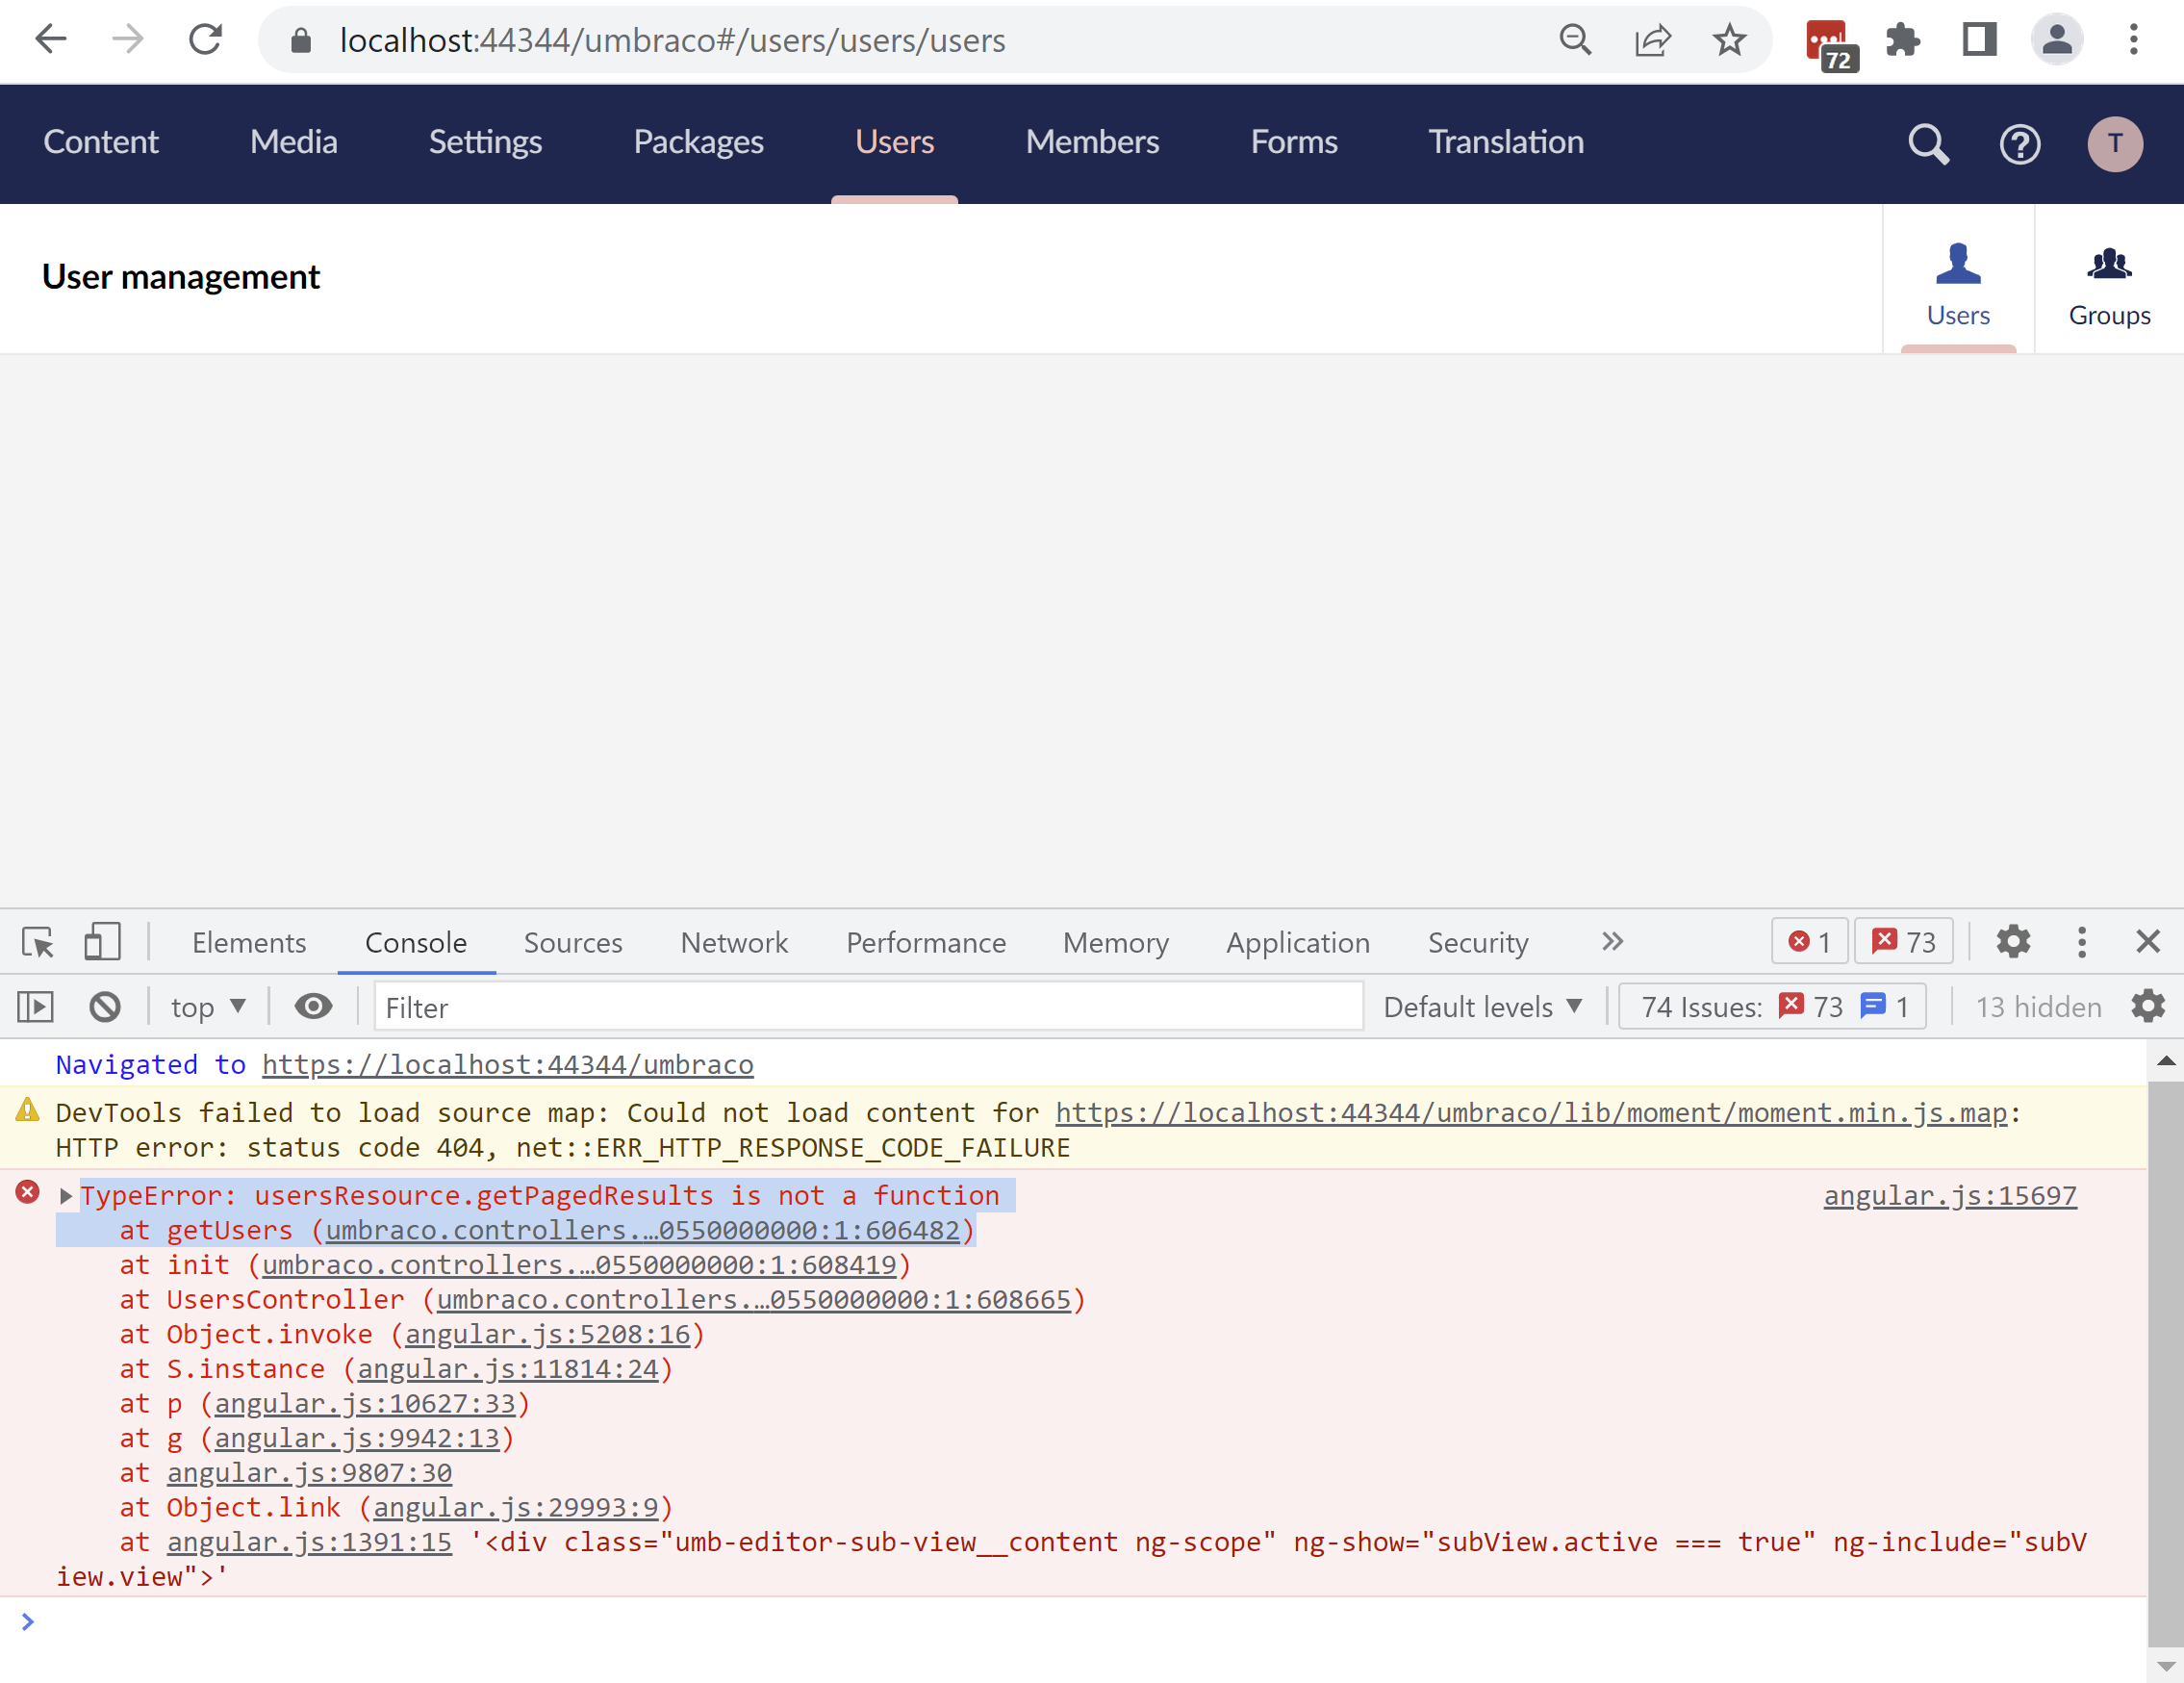The image size is (2184, 1683).
Task: Open the Translation section
Action: pos(1505,142)
